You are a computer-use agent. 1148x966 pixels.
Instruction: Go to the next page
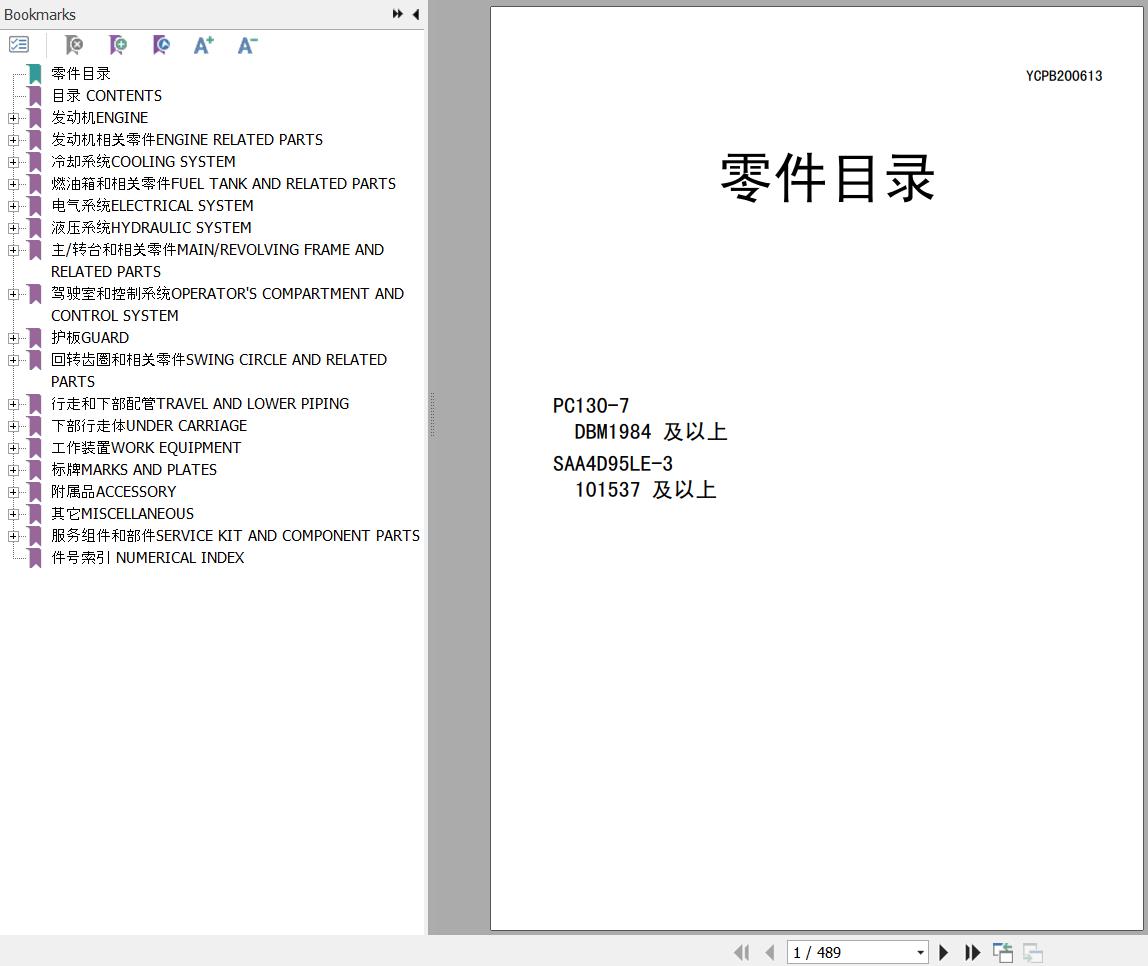944,952
